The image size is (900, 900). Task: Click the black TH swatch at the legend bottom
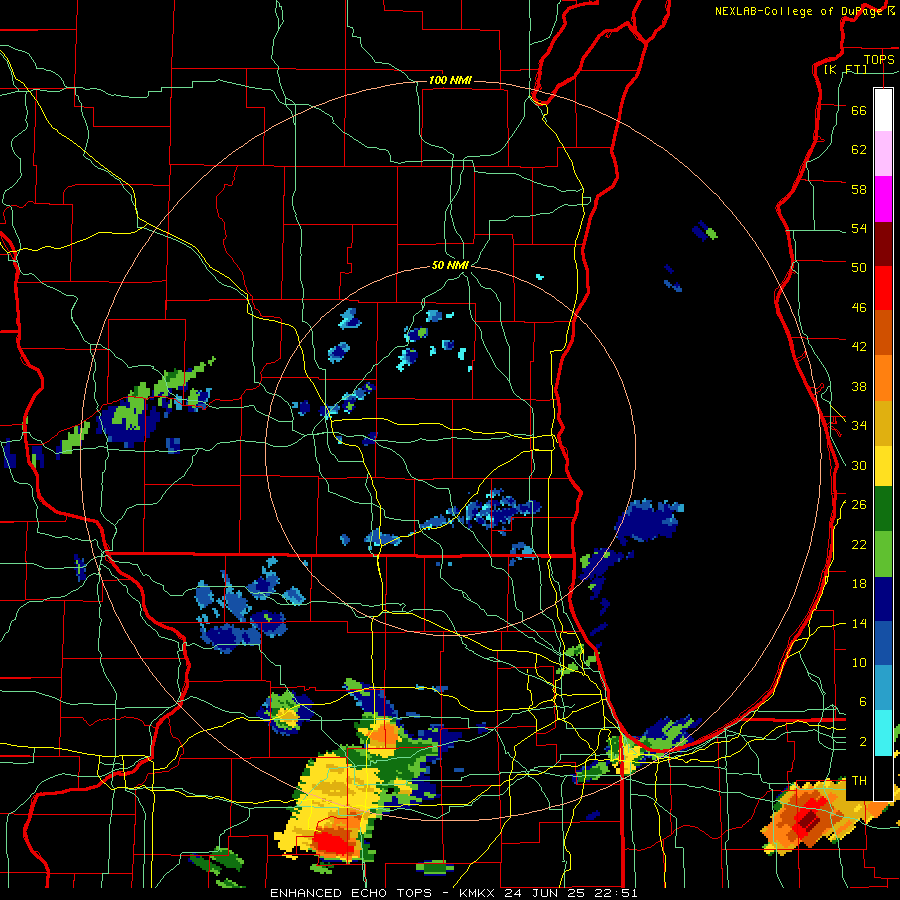pyautogui.click(x=883, y=778)
